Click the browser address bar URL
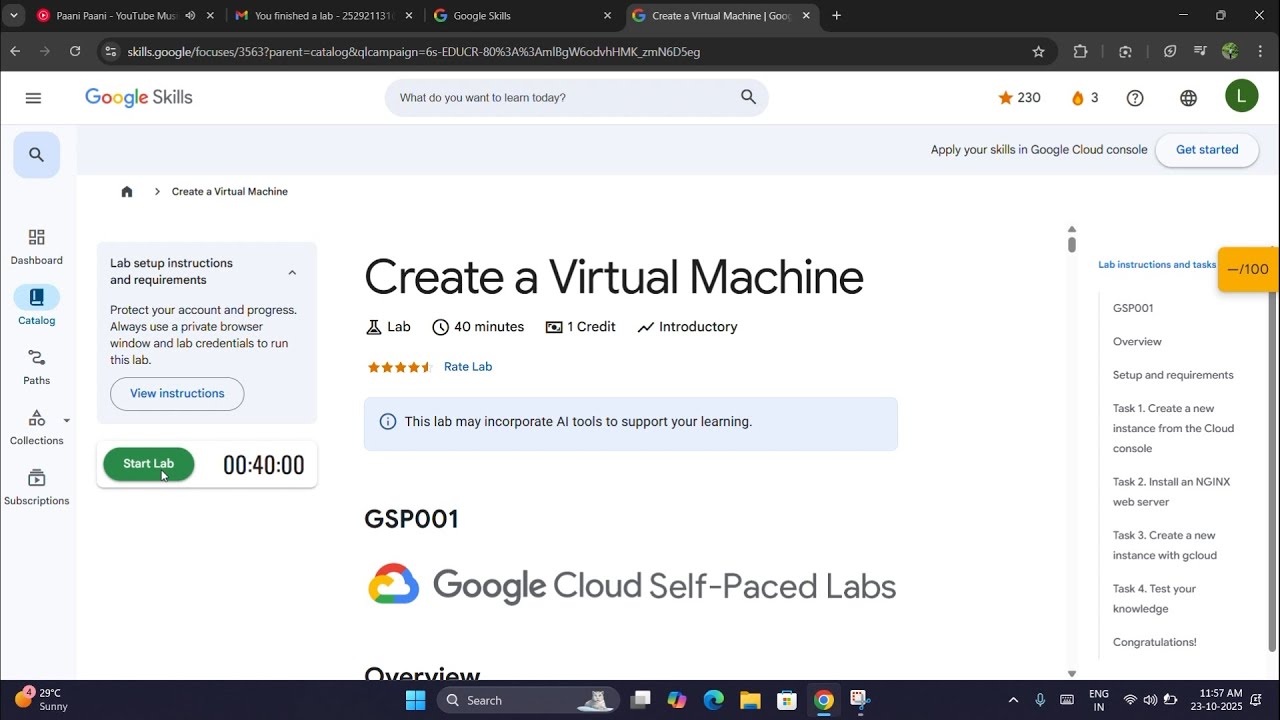The width and height of the screenshot is (1280, 720). click(414, 52)
